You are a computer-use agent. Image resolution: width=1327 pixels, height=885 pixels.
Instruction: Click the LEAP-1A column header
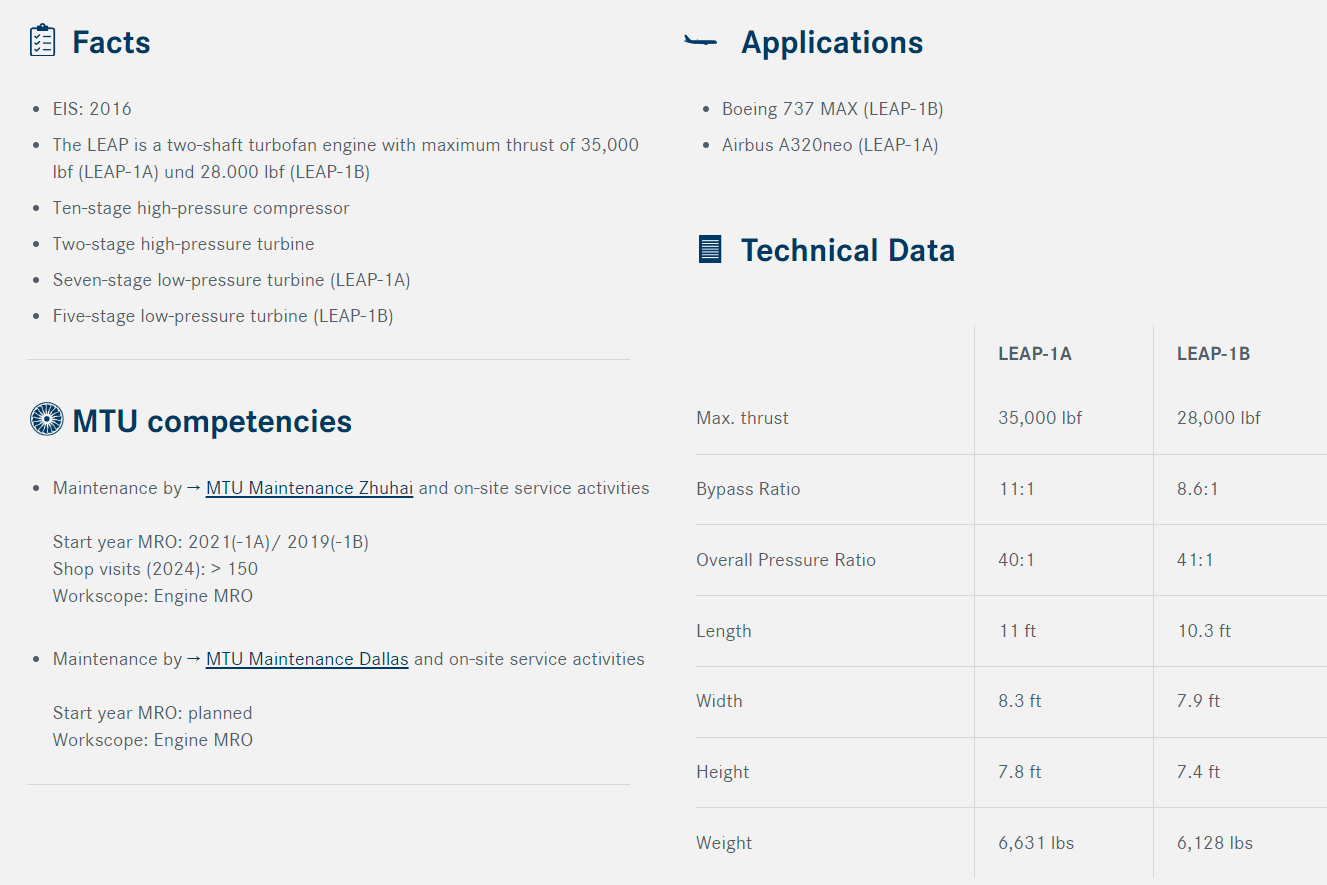tap(1035, 354)
